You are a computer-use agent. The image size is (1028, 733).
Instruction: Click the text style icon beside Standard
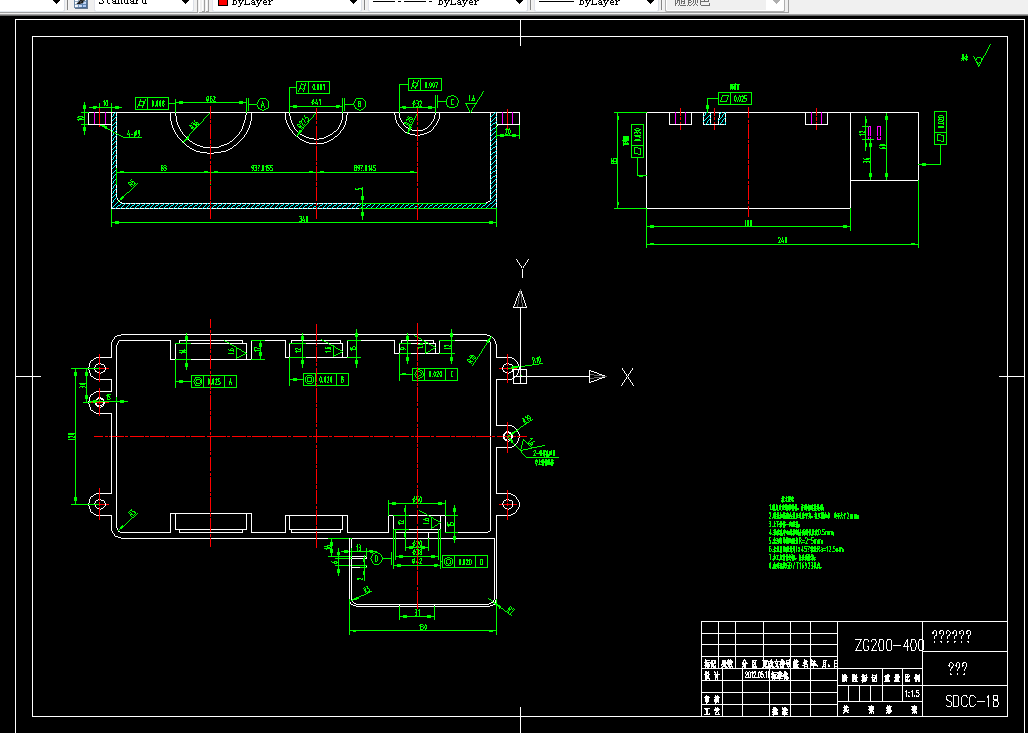pyautogui.click(x=81, y=3)
